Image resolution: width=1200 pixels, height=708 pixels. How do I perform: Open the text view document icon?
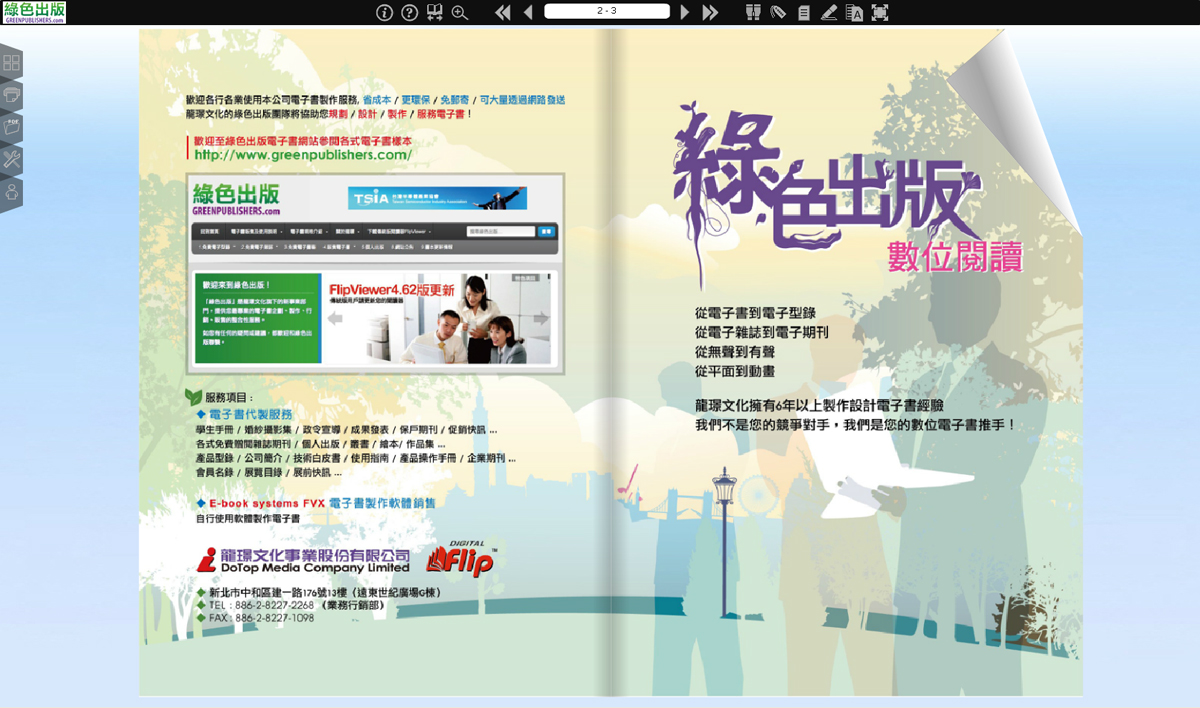854,13
